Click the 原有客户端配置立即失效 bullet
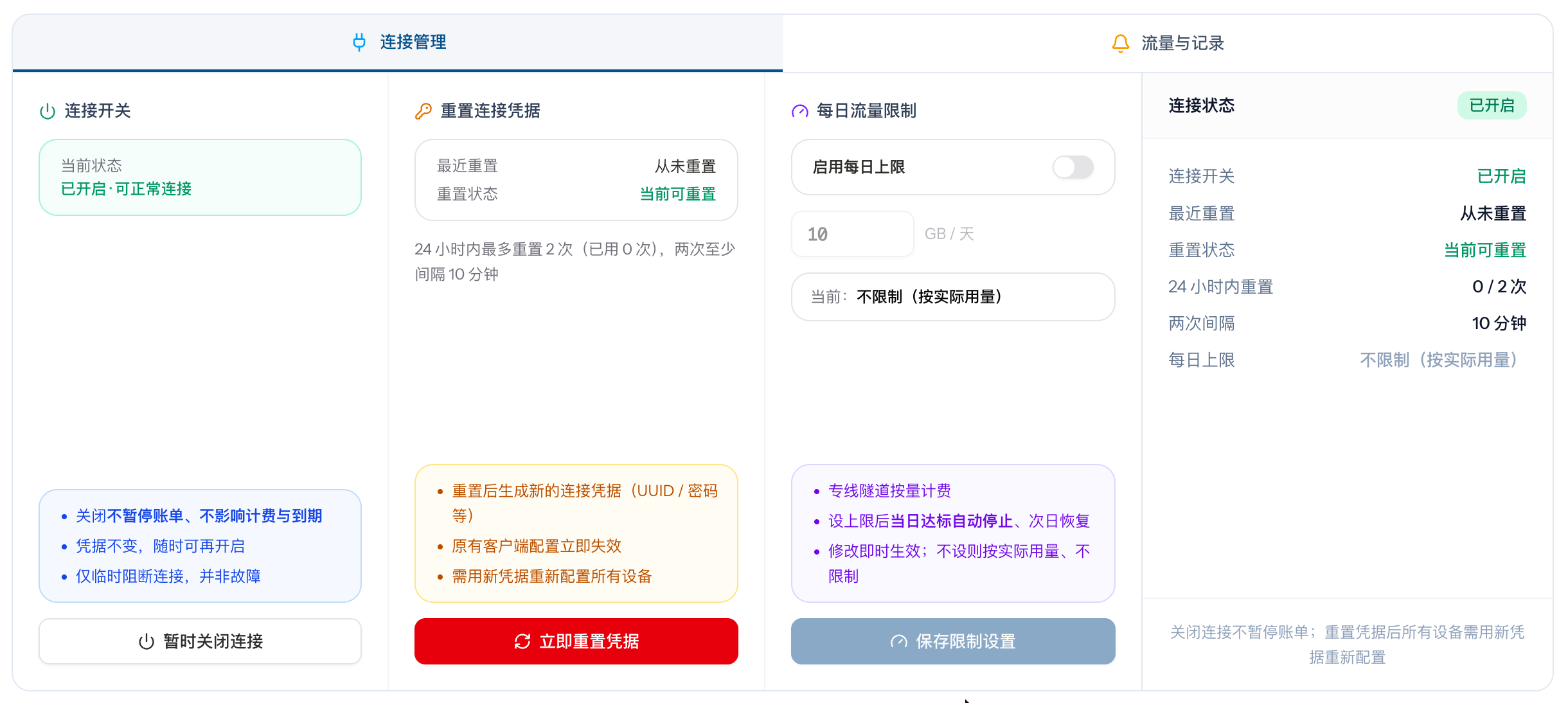Image resolution: width=1568 pixels, height=703 pixels. click(x=537, y=546)
